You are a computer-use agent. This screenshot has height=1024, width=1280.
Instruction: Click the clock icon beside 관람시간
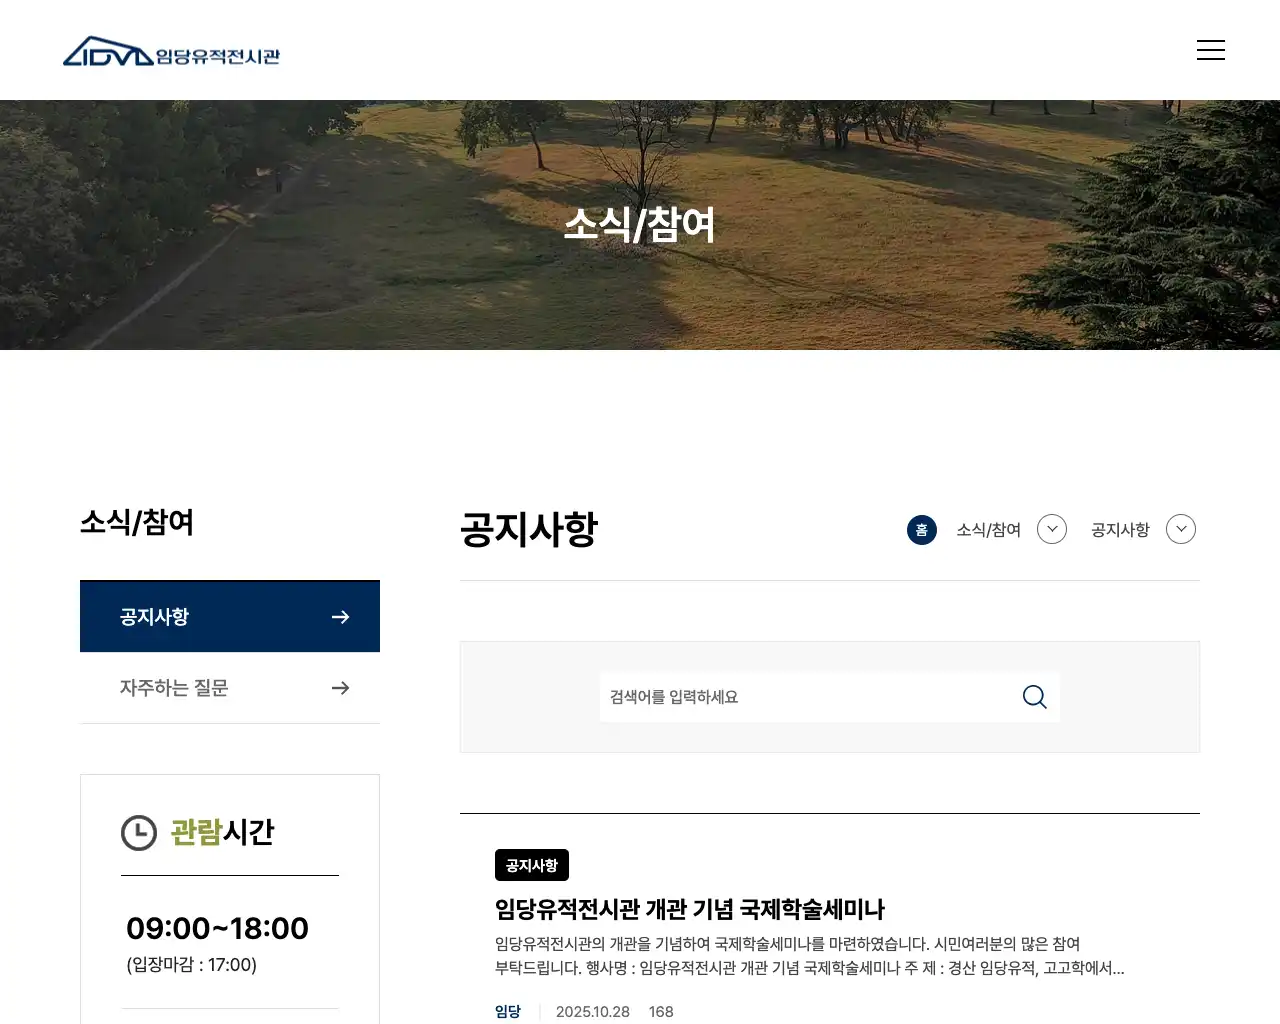pyautogui.click(x=139, y=832)
